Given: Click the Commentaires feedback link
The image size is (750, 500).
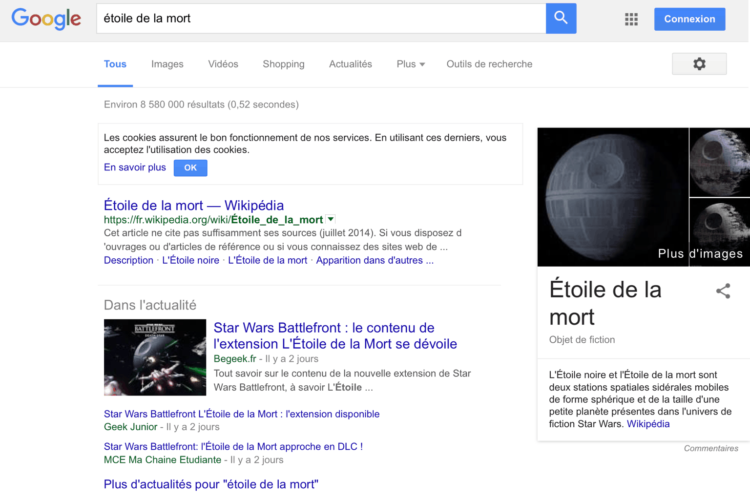Looking at the screenshot, I should 711,448.
